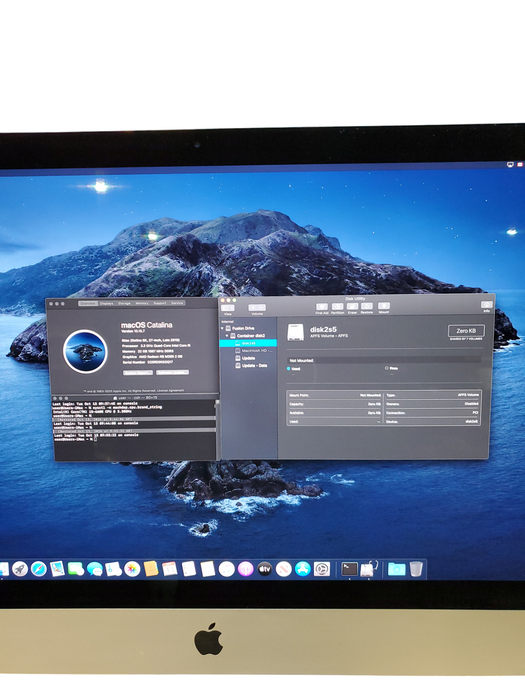525x700 pixels.
Task: Click the Software Update button
Action: point(172,372)
